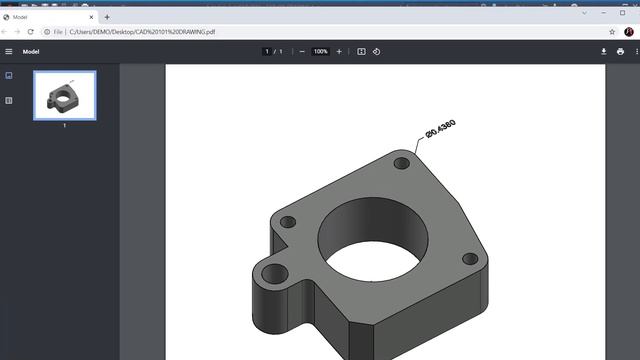
Task: Click the fit to page icon
Action: (x=361, y=51)
